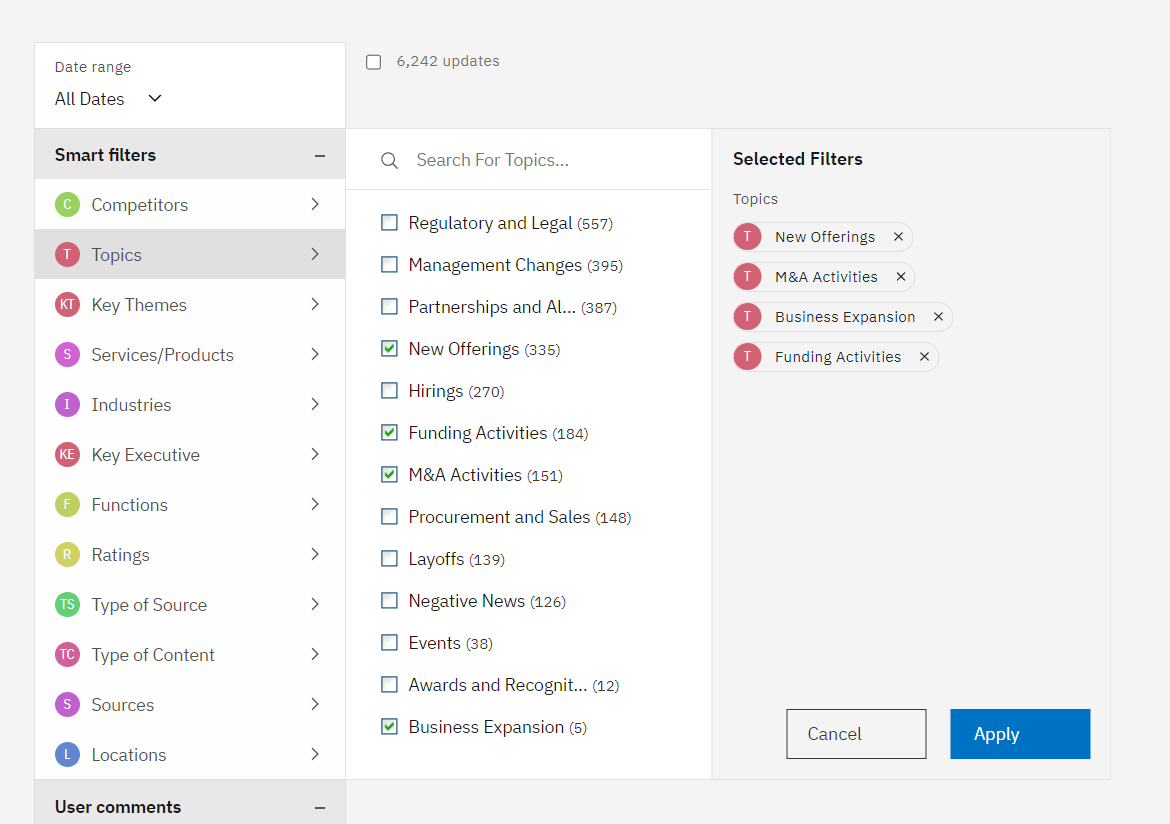Expand the Competitors filter chevron

click(x=315, y=205)
